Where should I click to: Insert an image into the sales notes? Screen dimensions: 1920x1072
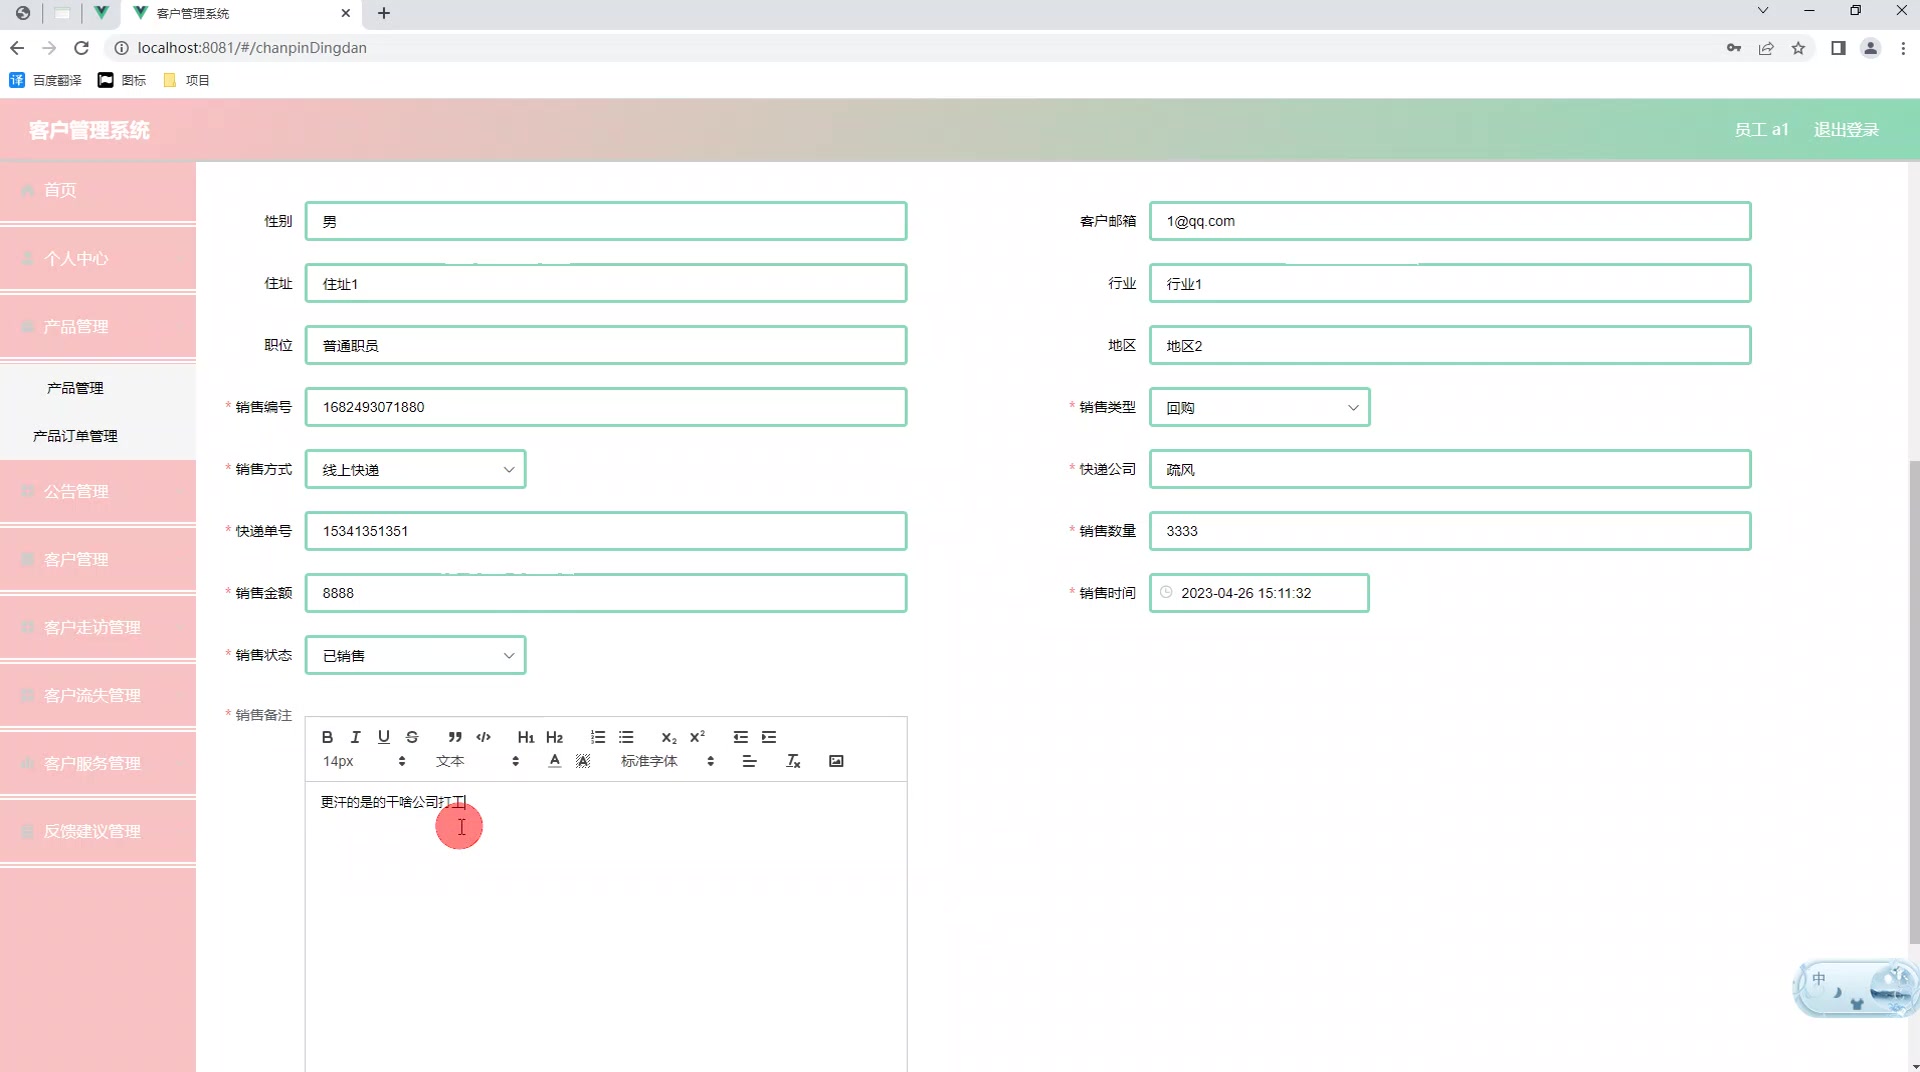[x=836, y=761]
